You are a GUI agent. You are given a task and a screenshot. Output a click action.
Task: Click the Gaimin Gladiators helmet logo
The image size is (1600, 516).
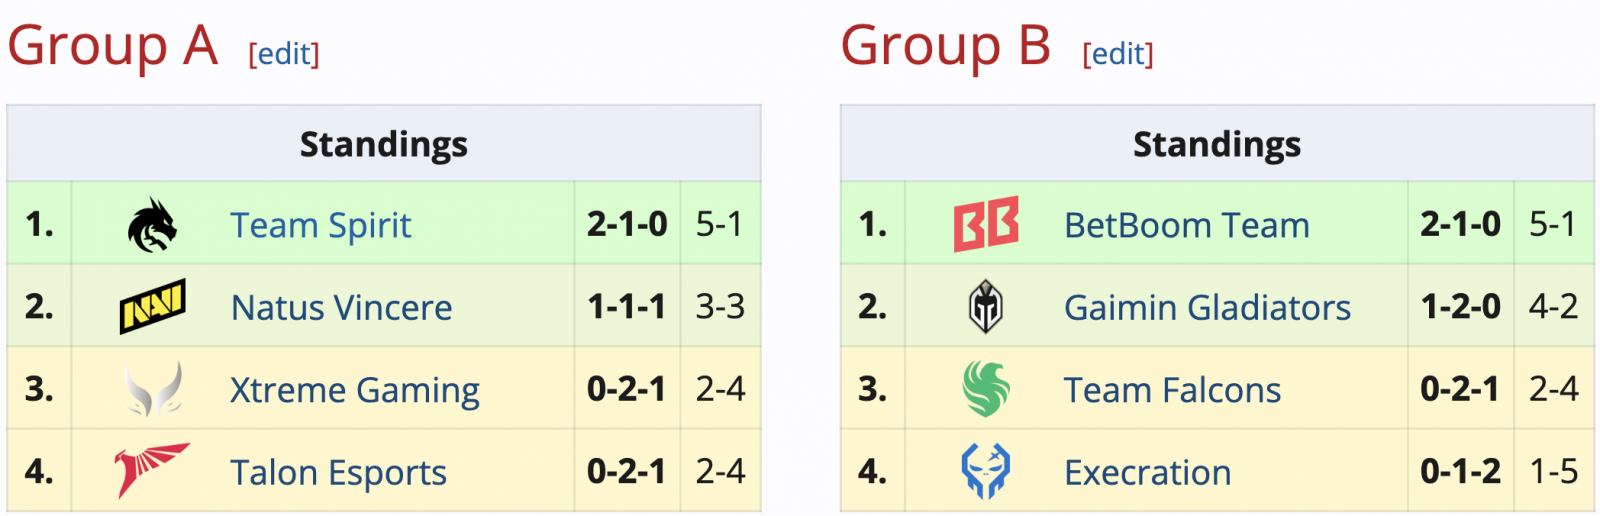click(x=986, y=307)
